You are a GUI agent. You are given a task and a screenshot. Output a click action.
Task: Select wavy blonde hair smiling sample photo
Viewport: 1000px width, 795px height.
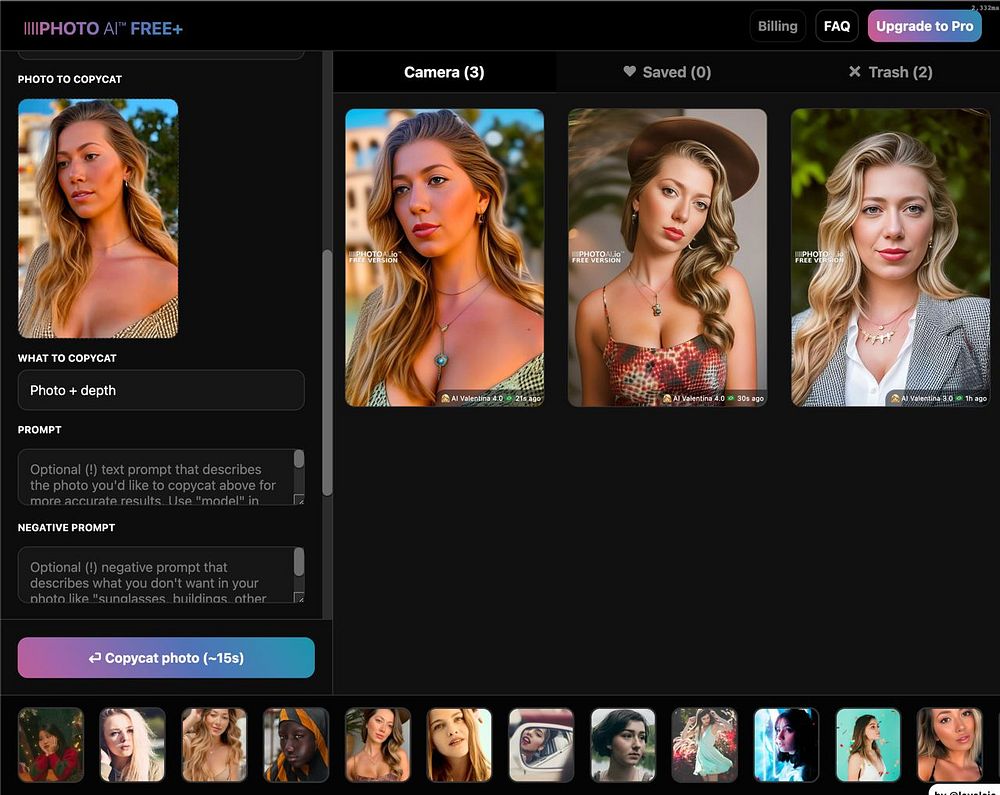214,745
